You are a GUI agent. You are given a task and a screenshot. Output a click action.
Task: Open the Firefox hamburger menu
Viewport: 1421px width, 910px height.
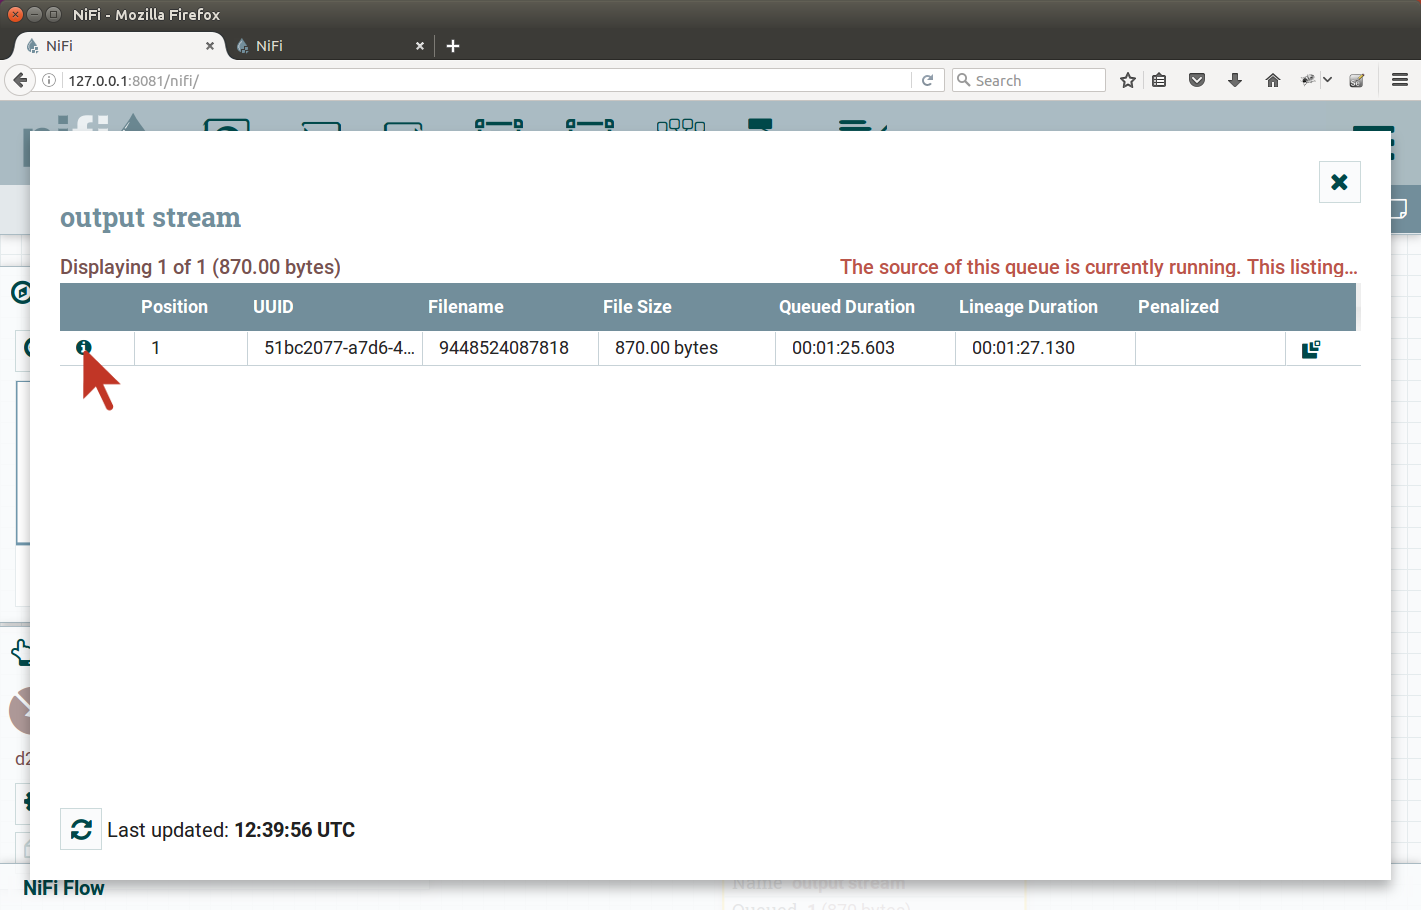coord(1400,80)
